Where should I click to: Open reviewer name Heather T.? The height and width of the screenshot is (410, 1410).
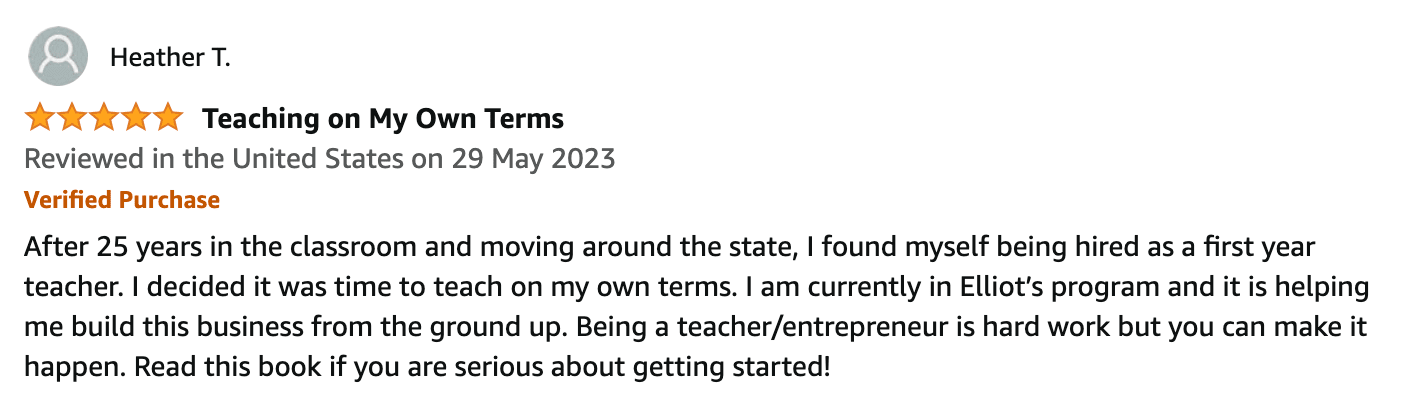tap(170, 58)
